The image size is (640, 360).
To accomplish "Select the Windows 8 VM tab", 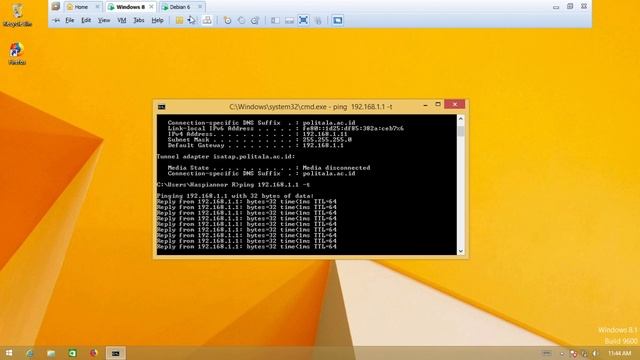I will [130, 7].
